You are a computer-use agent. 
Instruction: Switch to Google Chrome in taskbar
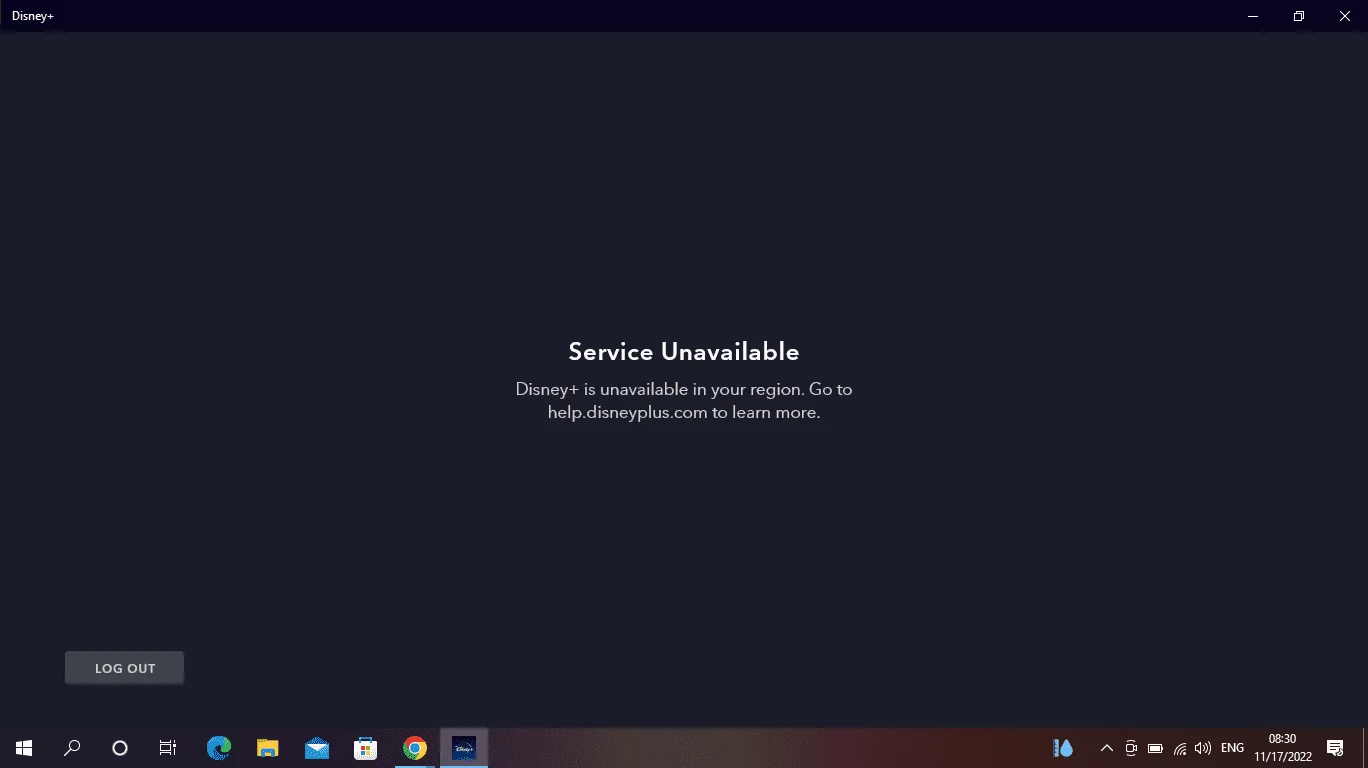point(415,748)
